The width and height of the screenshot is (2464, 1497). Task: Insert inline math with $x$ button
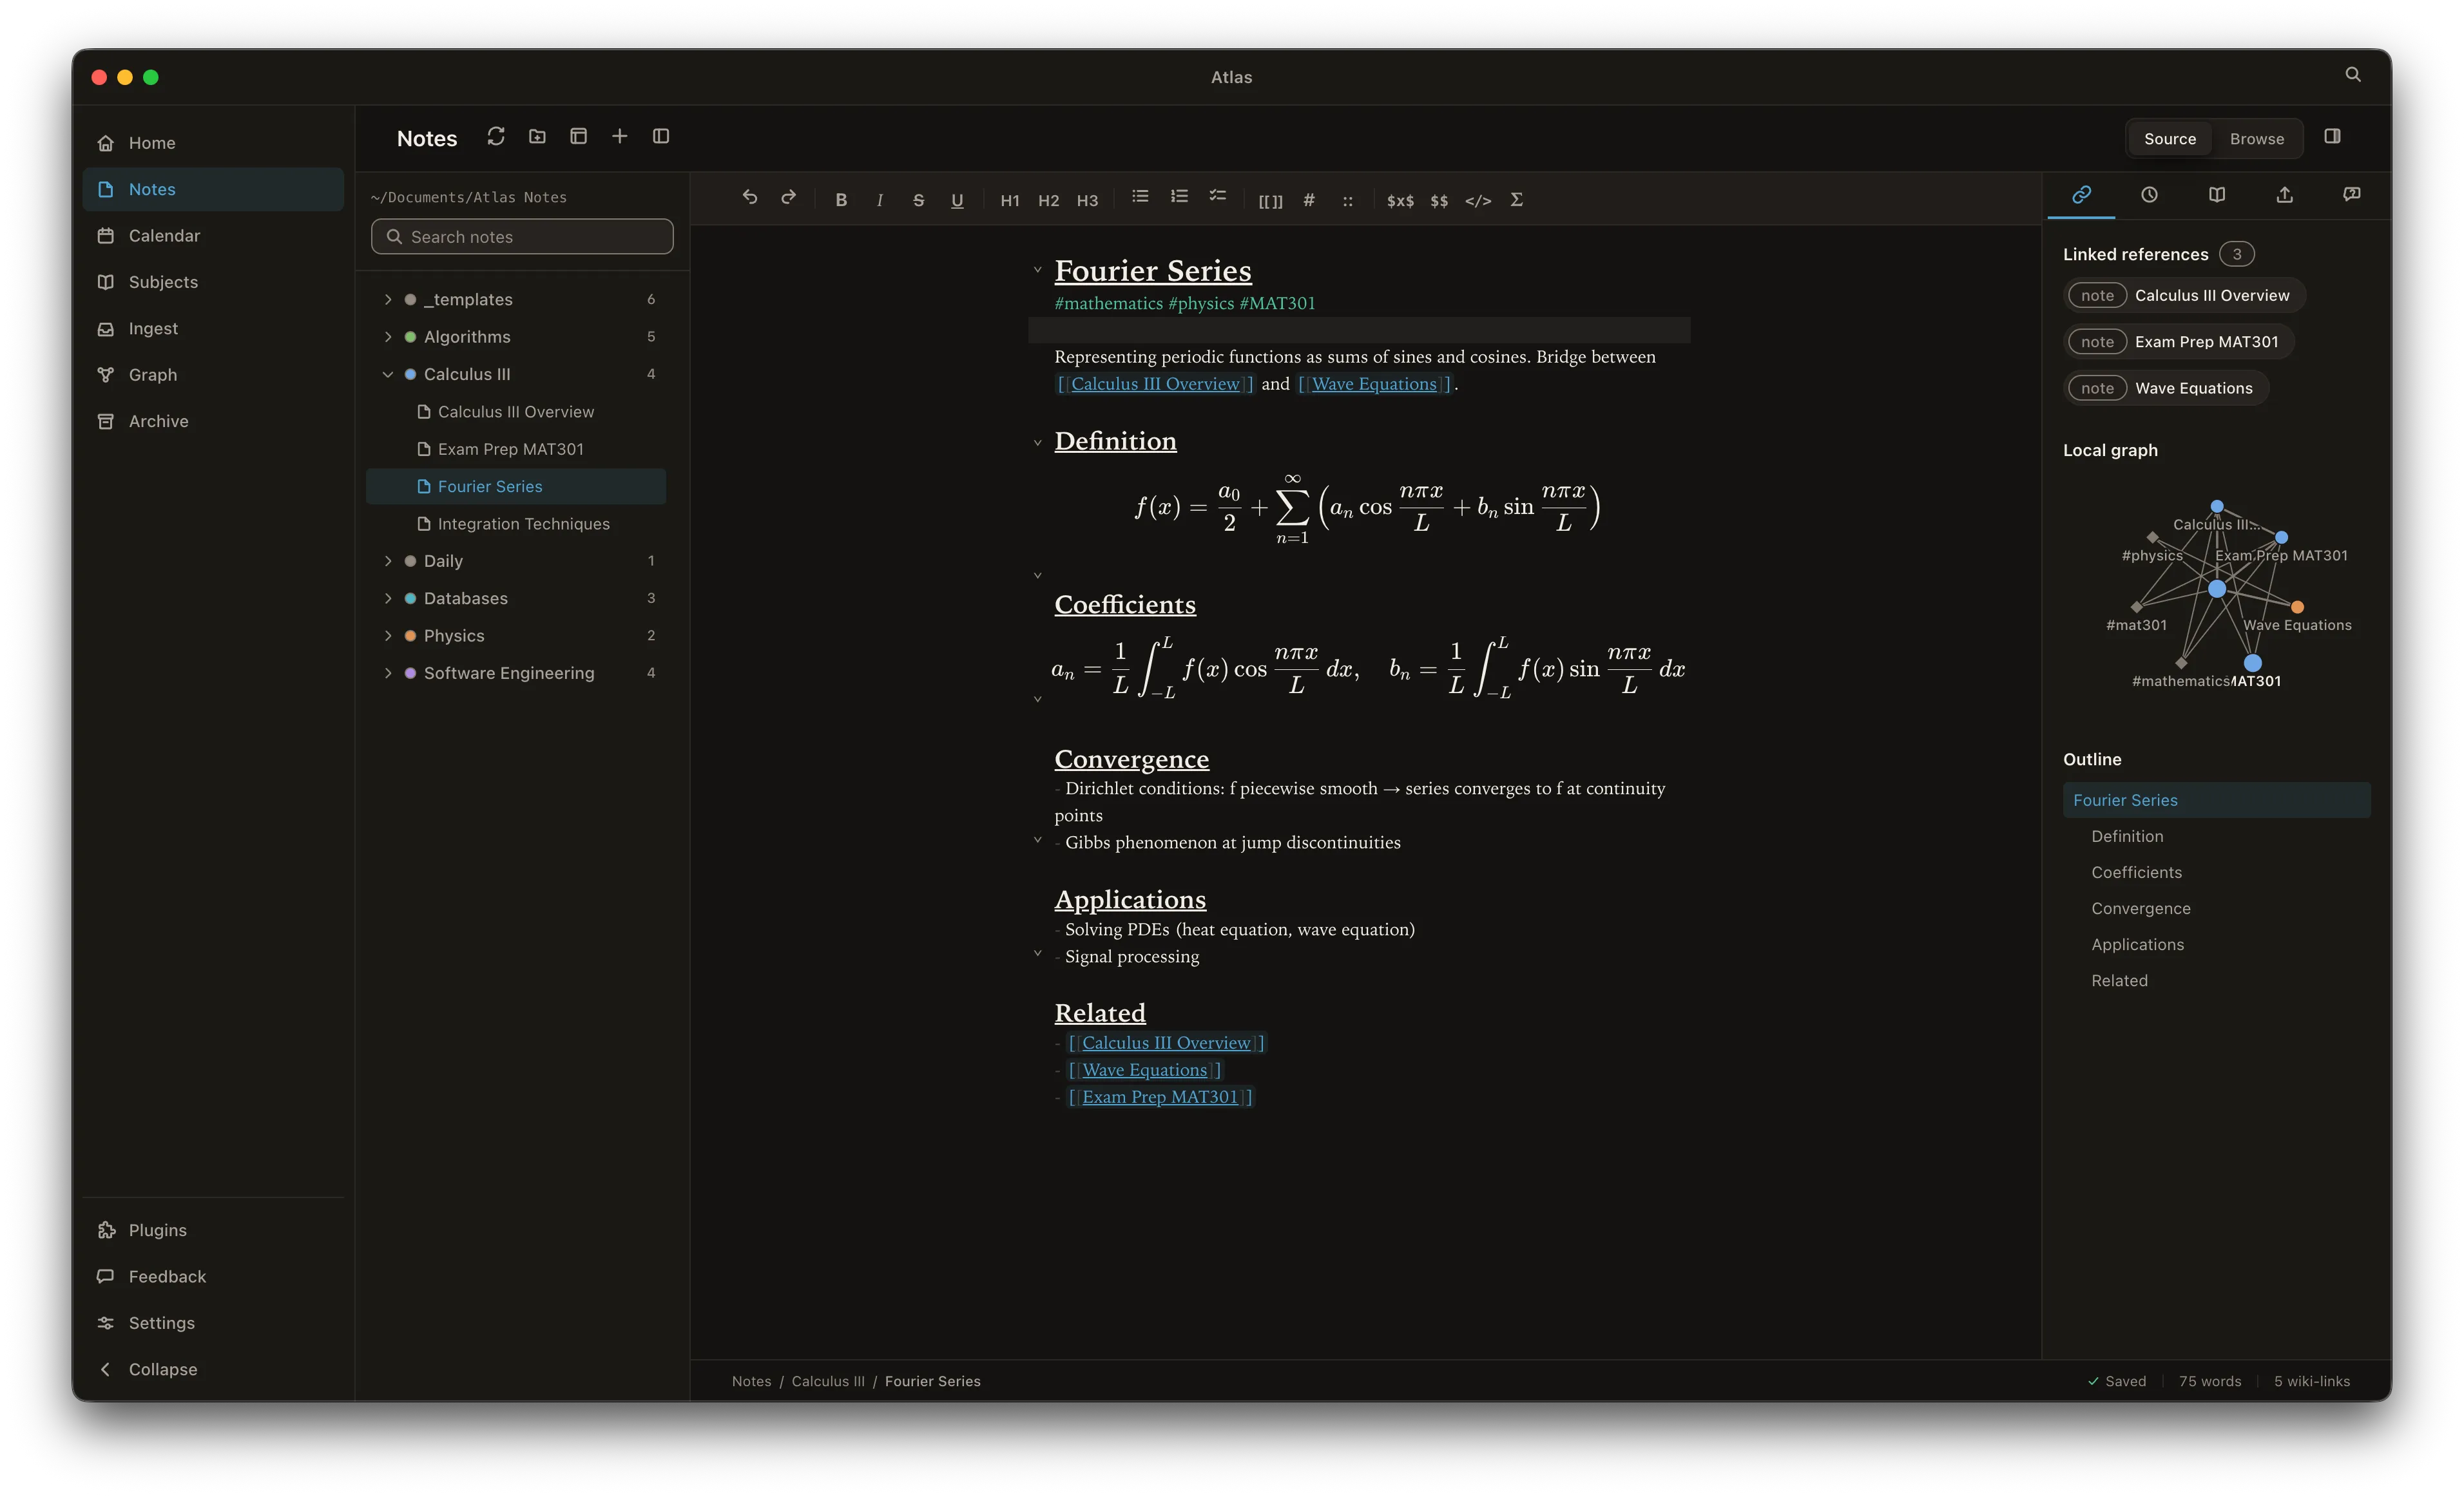point(1400,201)
